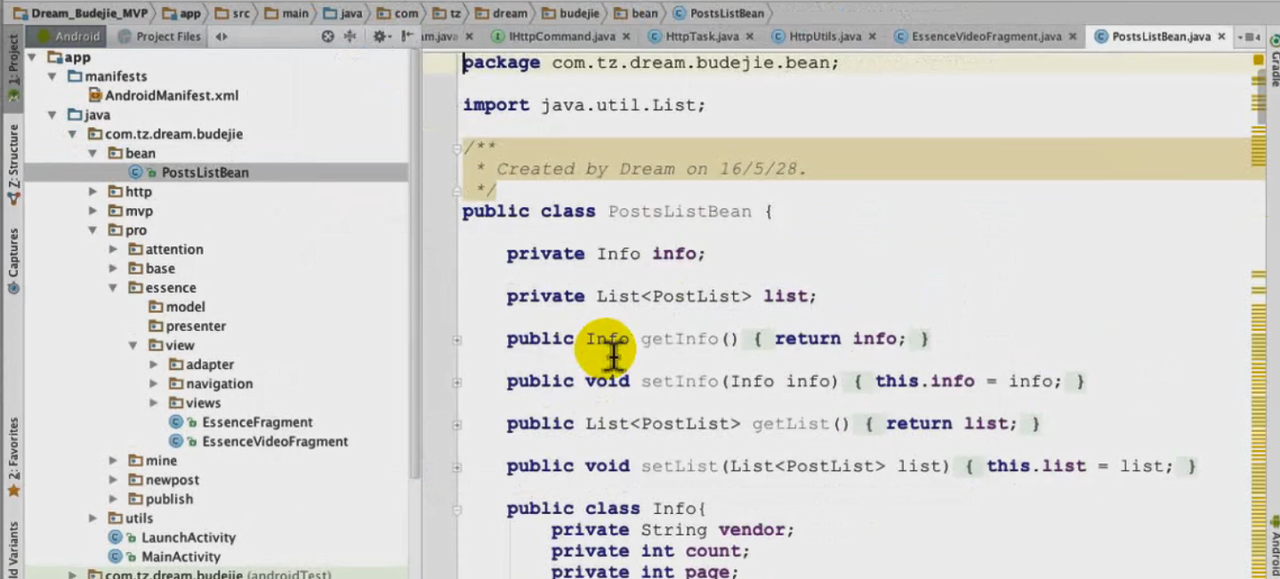This screenshot has width=1280, height=579.
Task: Click the Collapse All icon in project panel
Action: (350, 36)
